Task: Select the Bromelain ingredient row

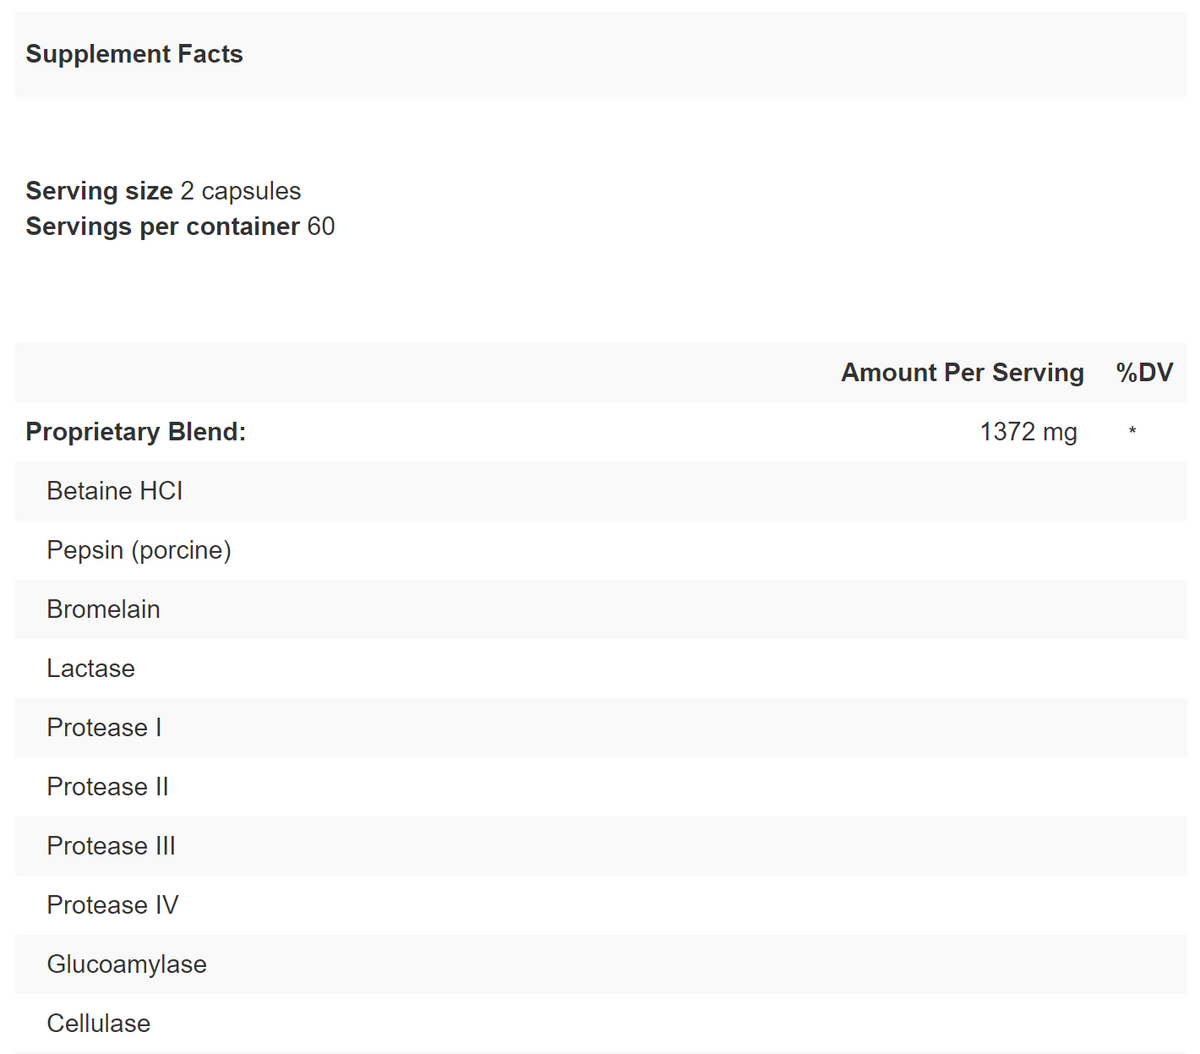Action: (x=103, y=609)
